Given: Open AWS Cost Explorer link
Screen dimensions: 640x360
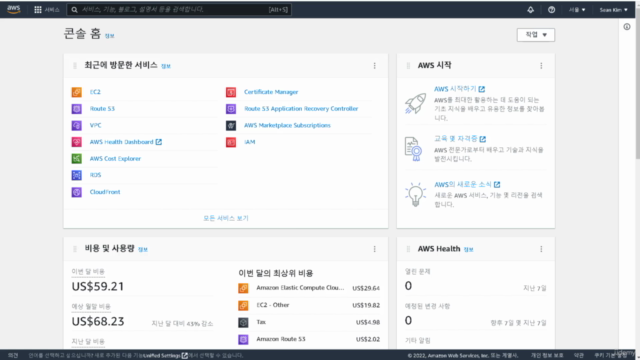Looking at the screenshot, I should click(x=115, y=158).
